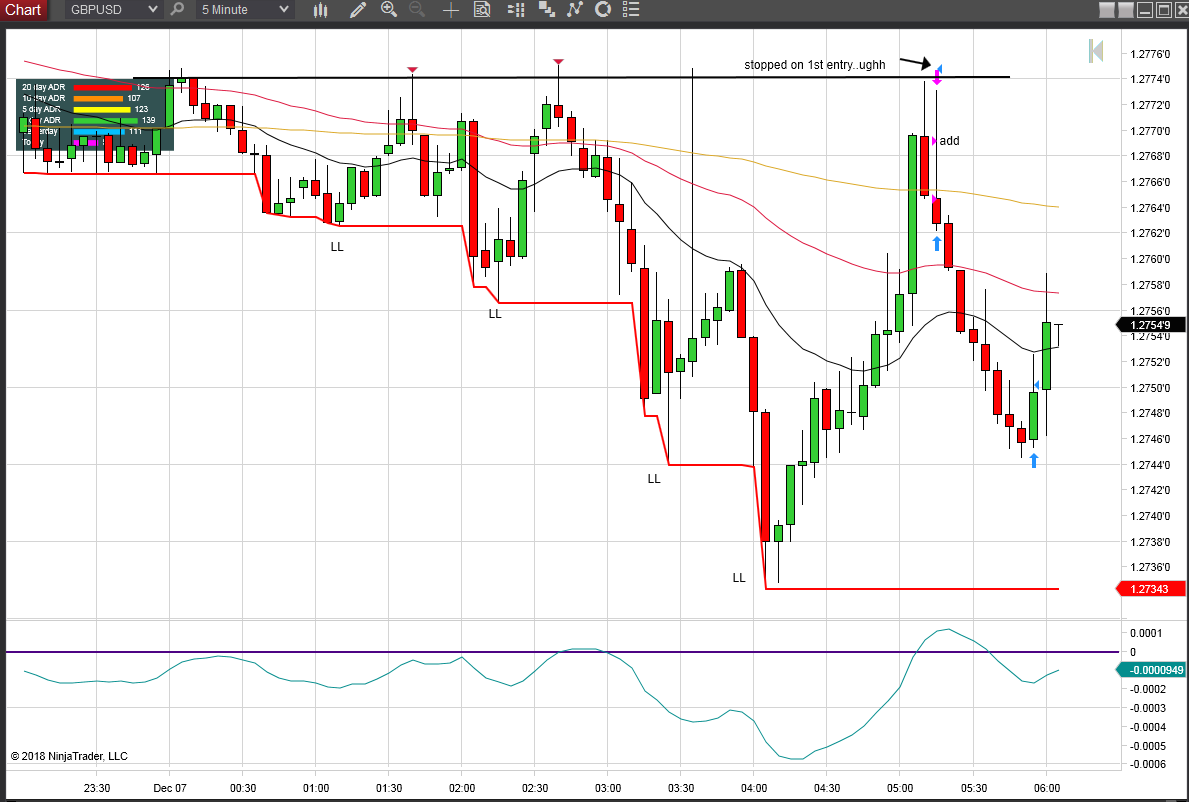The height and width of the screenshot is (802, 1189).
Task: Open the drawing tools pencil menu
Action: pos(358,10)
